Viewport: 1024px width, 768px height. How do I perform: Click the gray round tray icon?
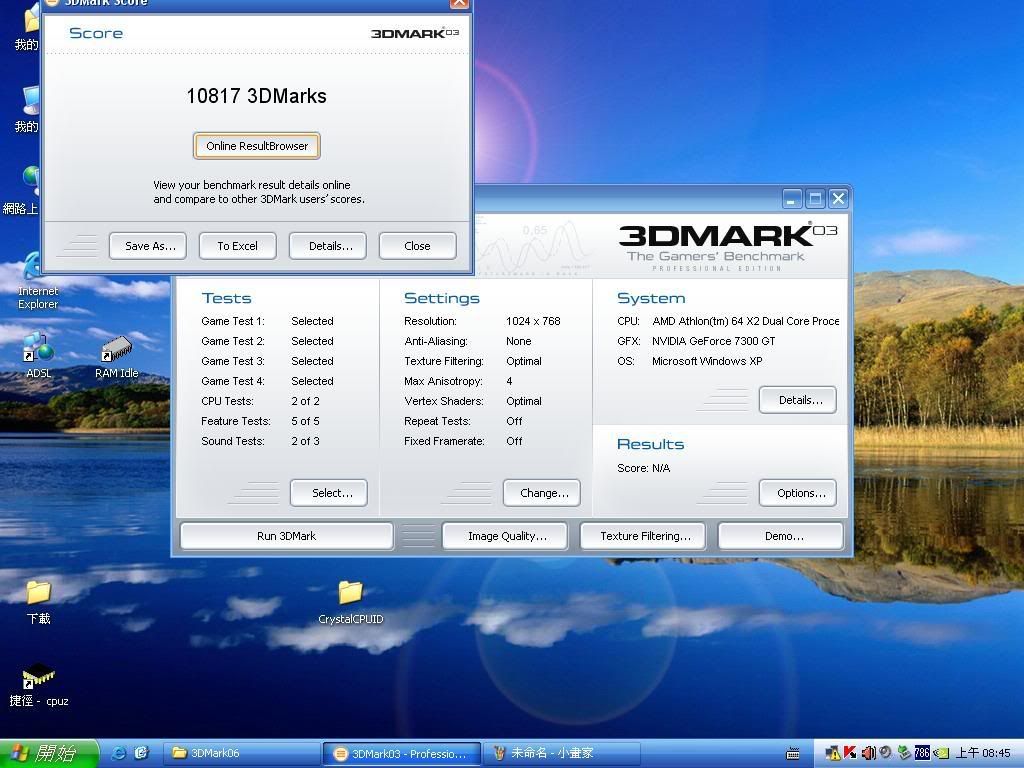pyautogui.click(x=886, y=752)
